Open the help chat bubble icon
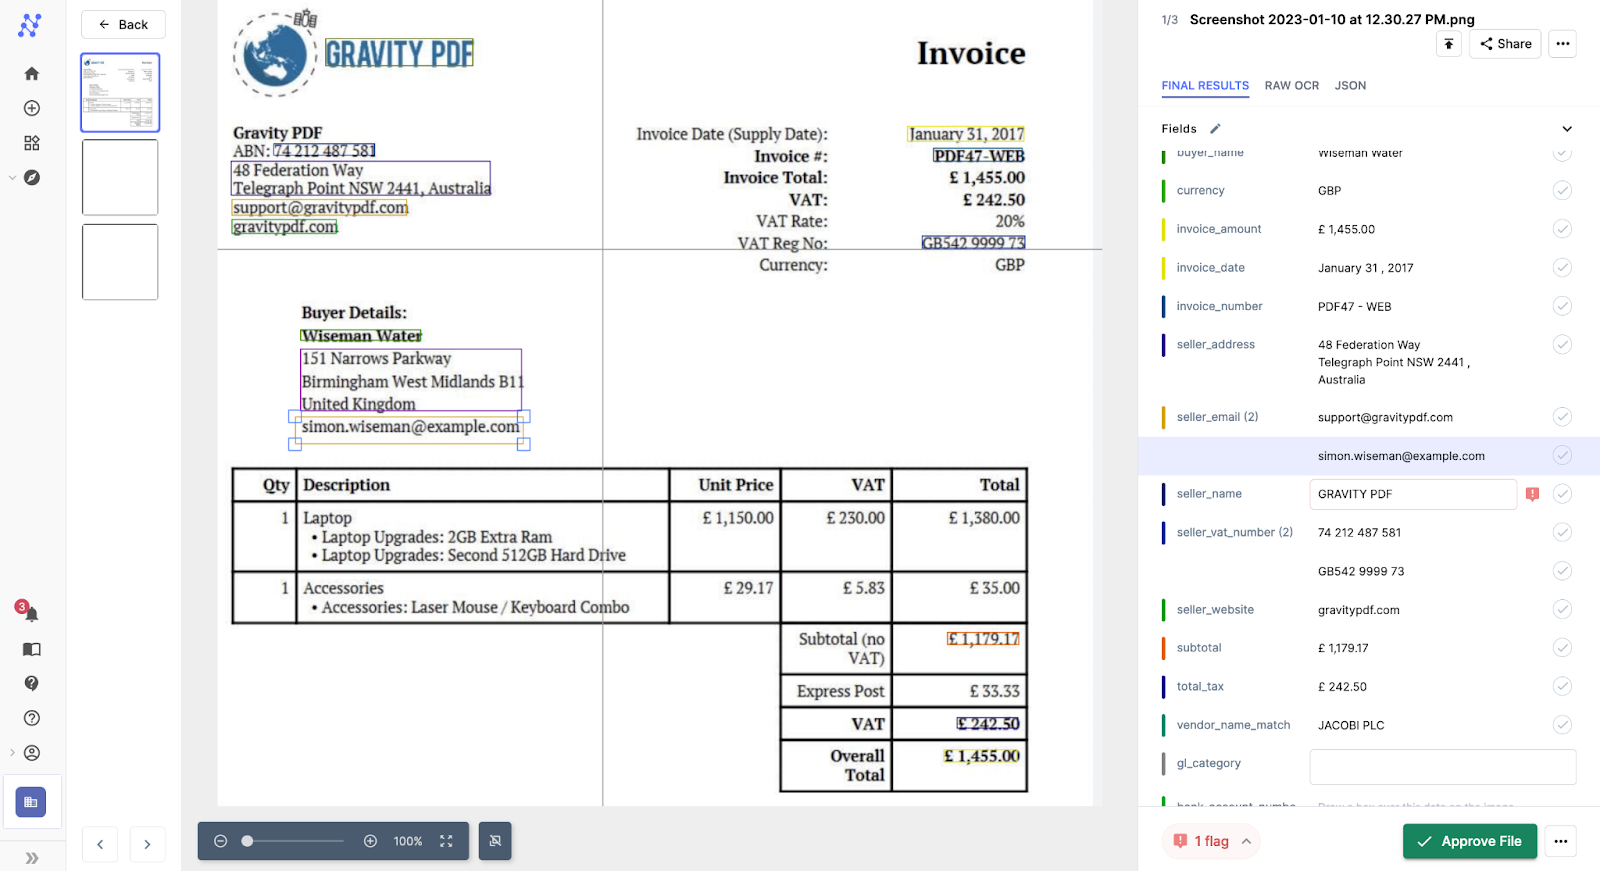 tap(32, 684)
